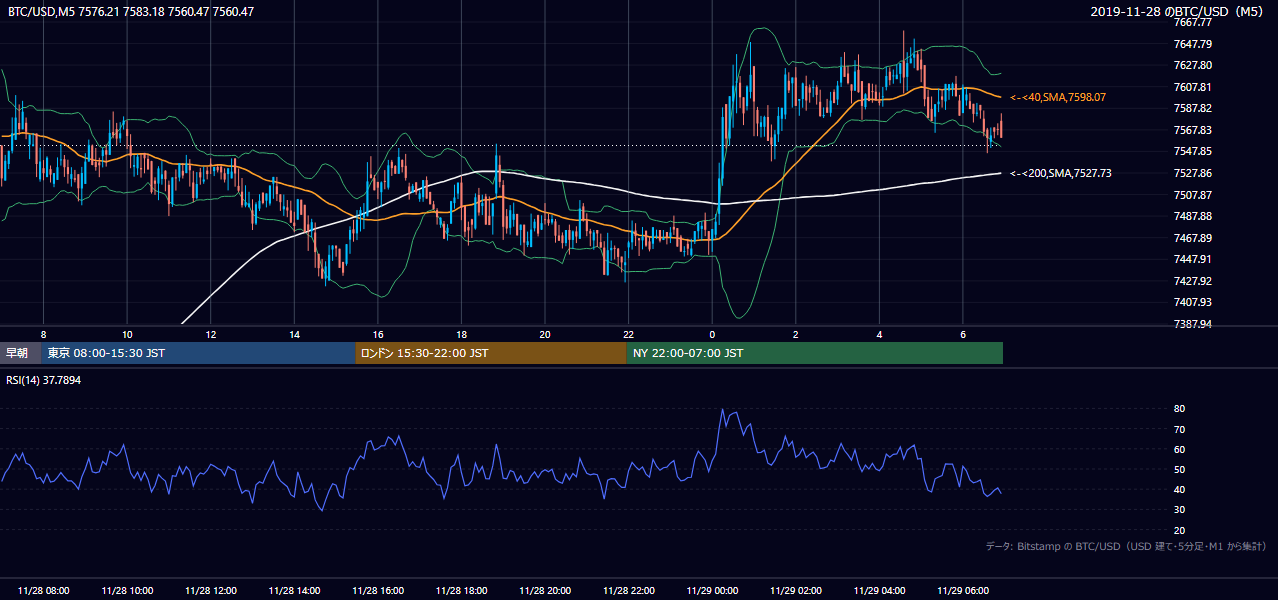Click the 11/28 18:00 date label
This screenshot has height=600, width=1278.
coord(461,591)
